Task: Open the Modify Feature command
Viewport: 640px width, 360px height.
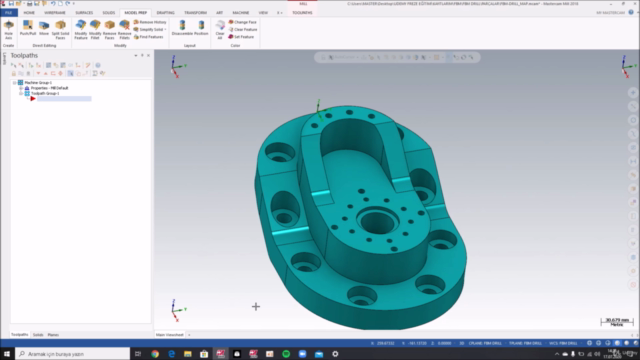Action: click(x=81, y=30)
